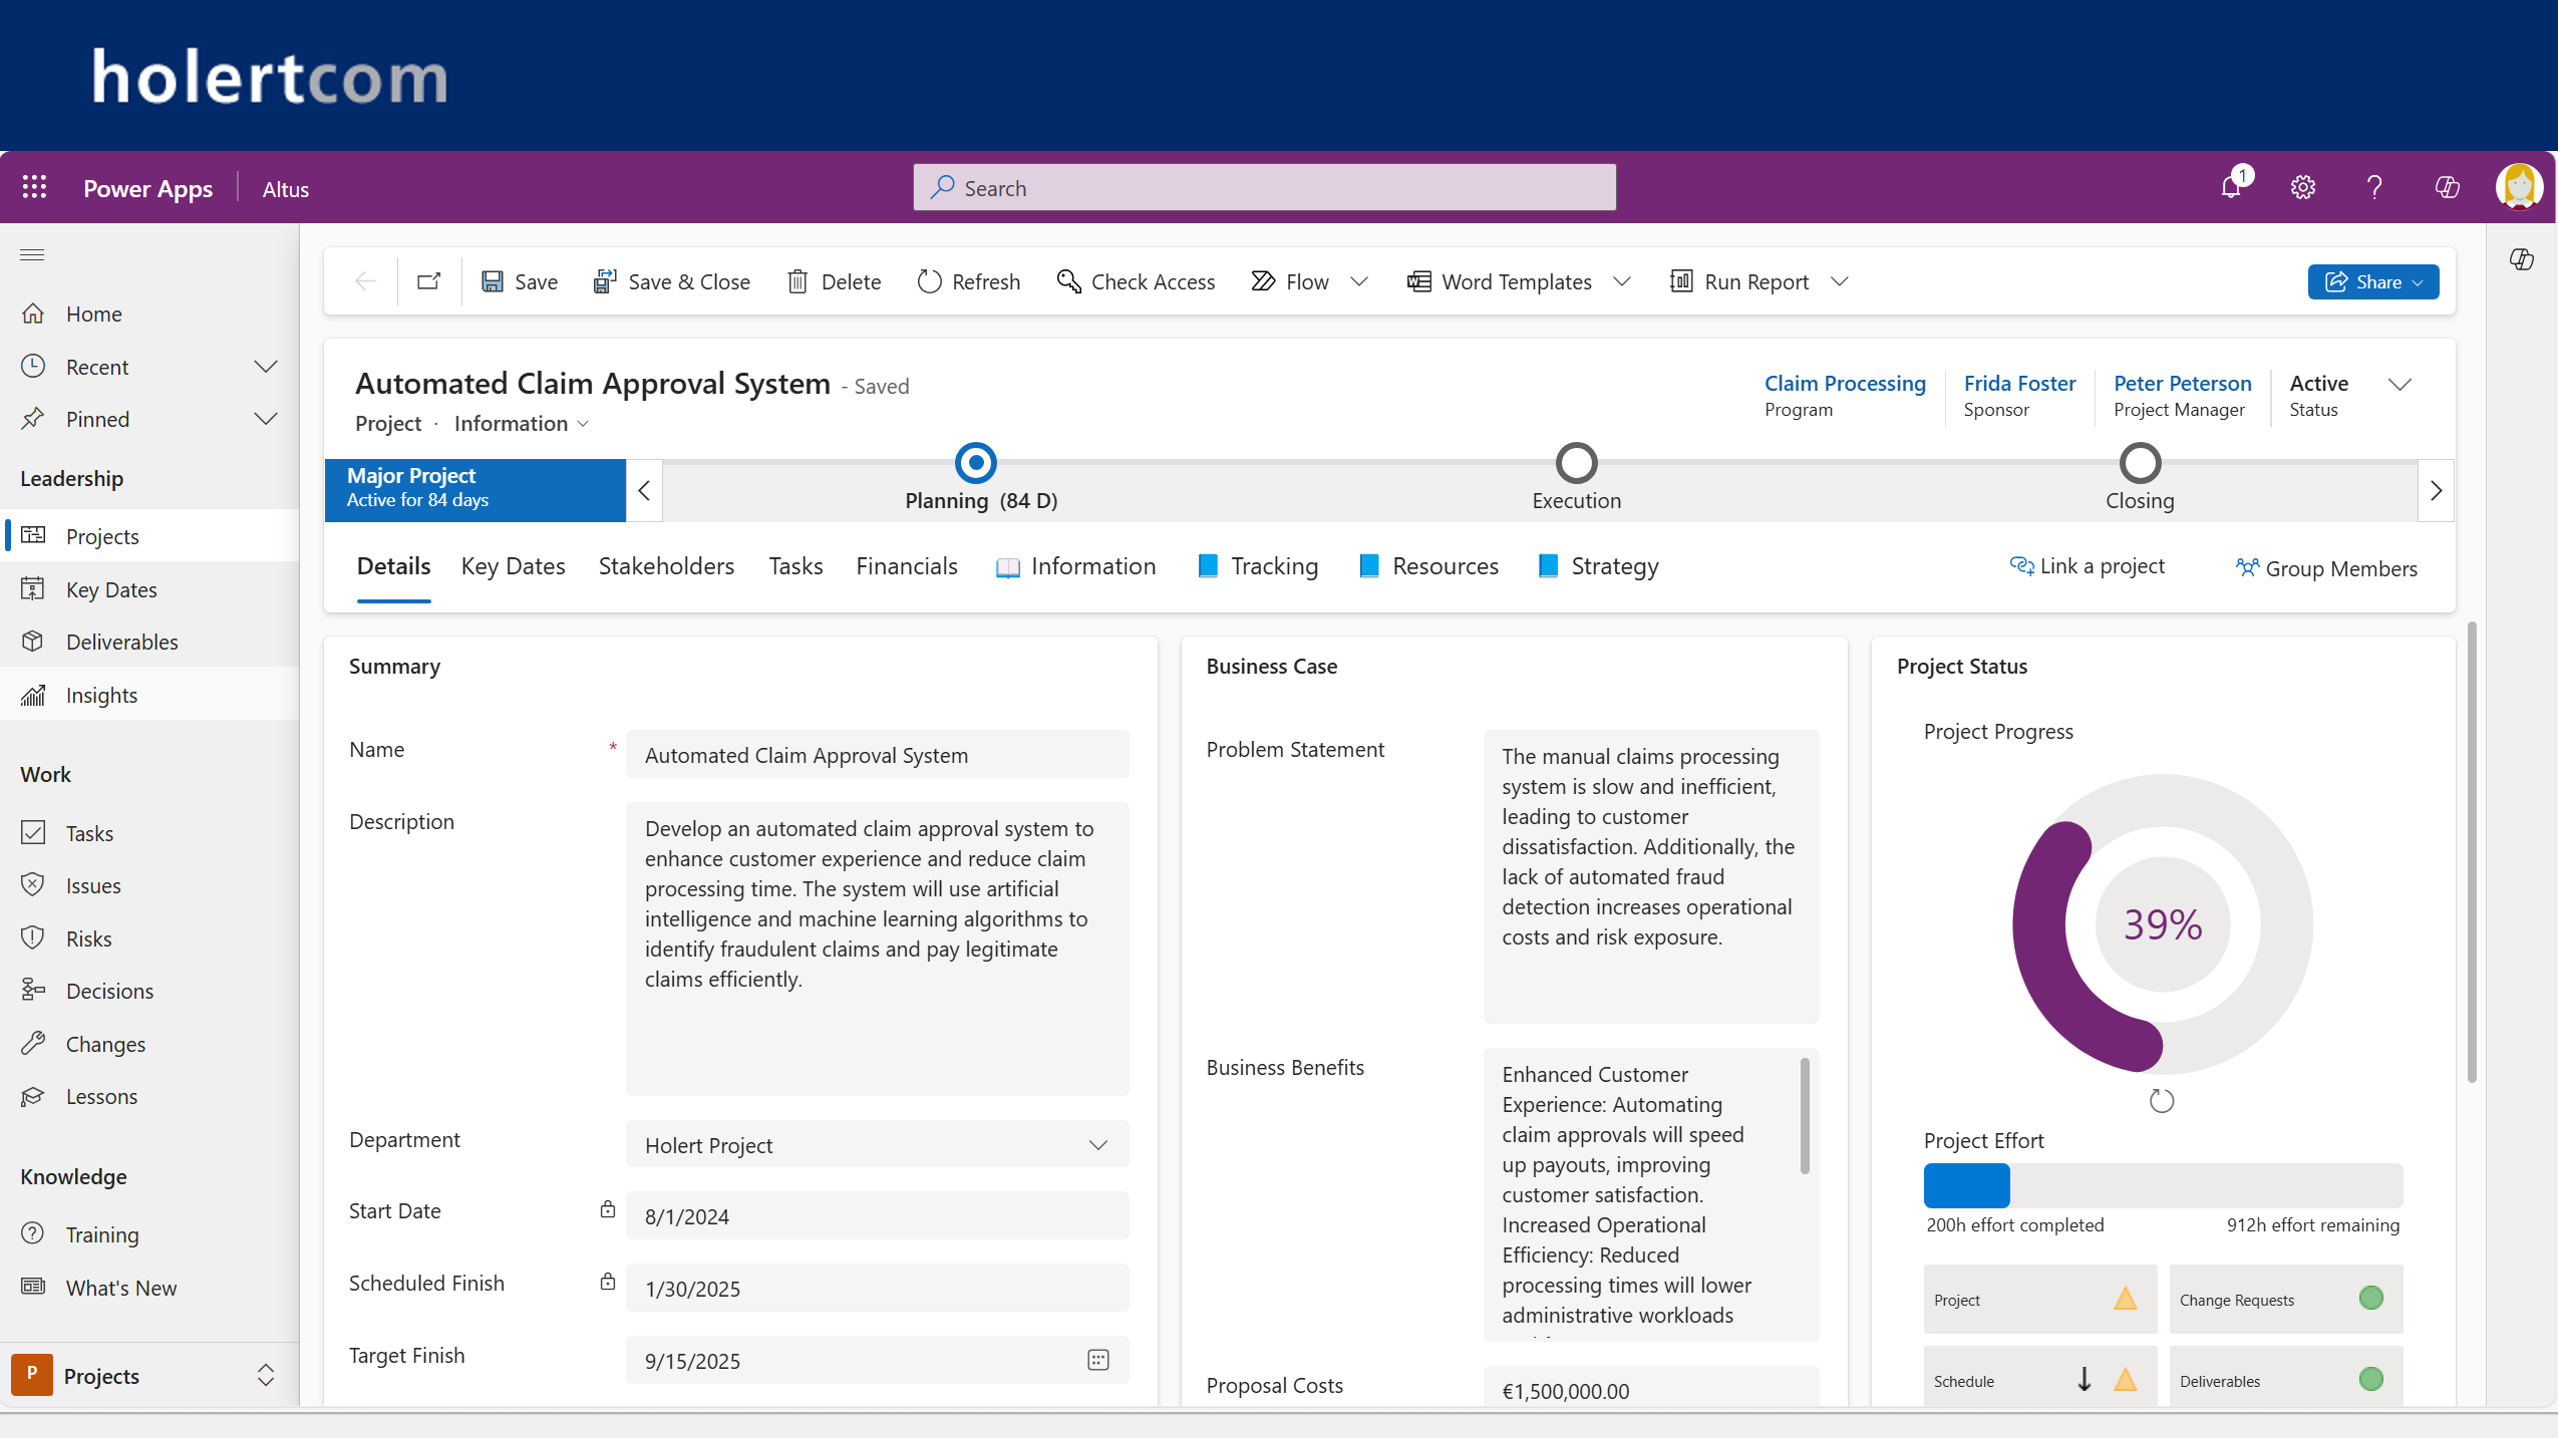Image resolution: width=2558 pixels, height=1438 pixels.
Task: Open the Information form selector dropdown
Action: [522, 423]
